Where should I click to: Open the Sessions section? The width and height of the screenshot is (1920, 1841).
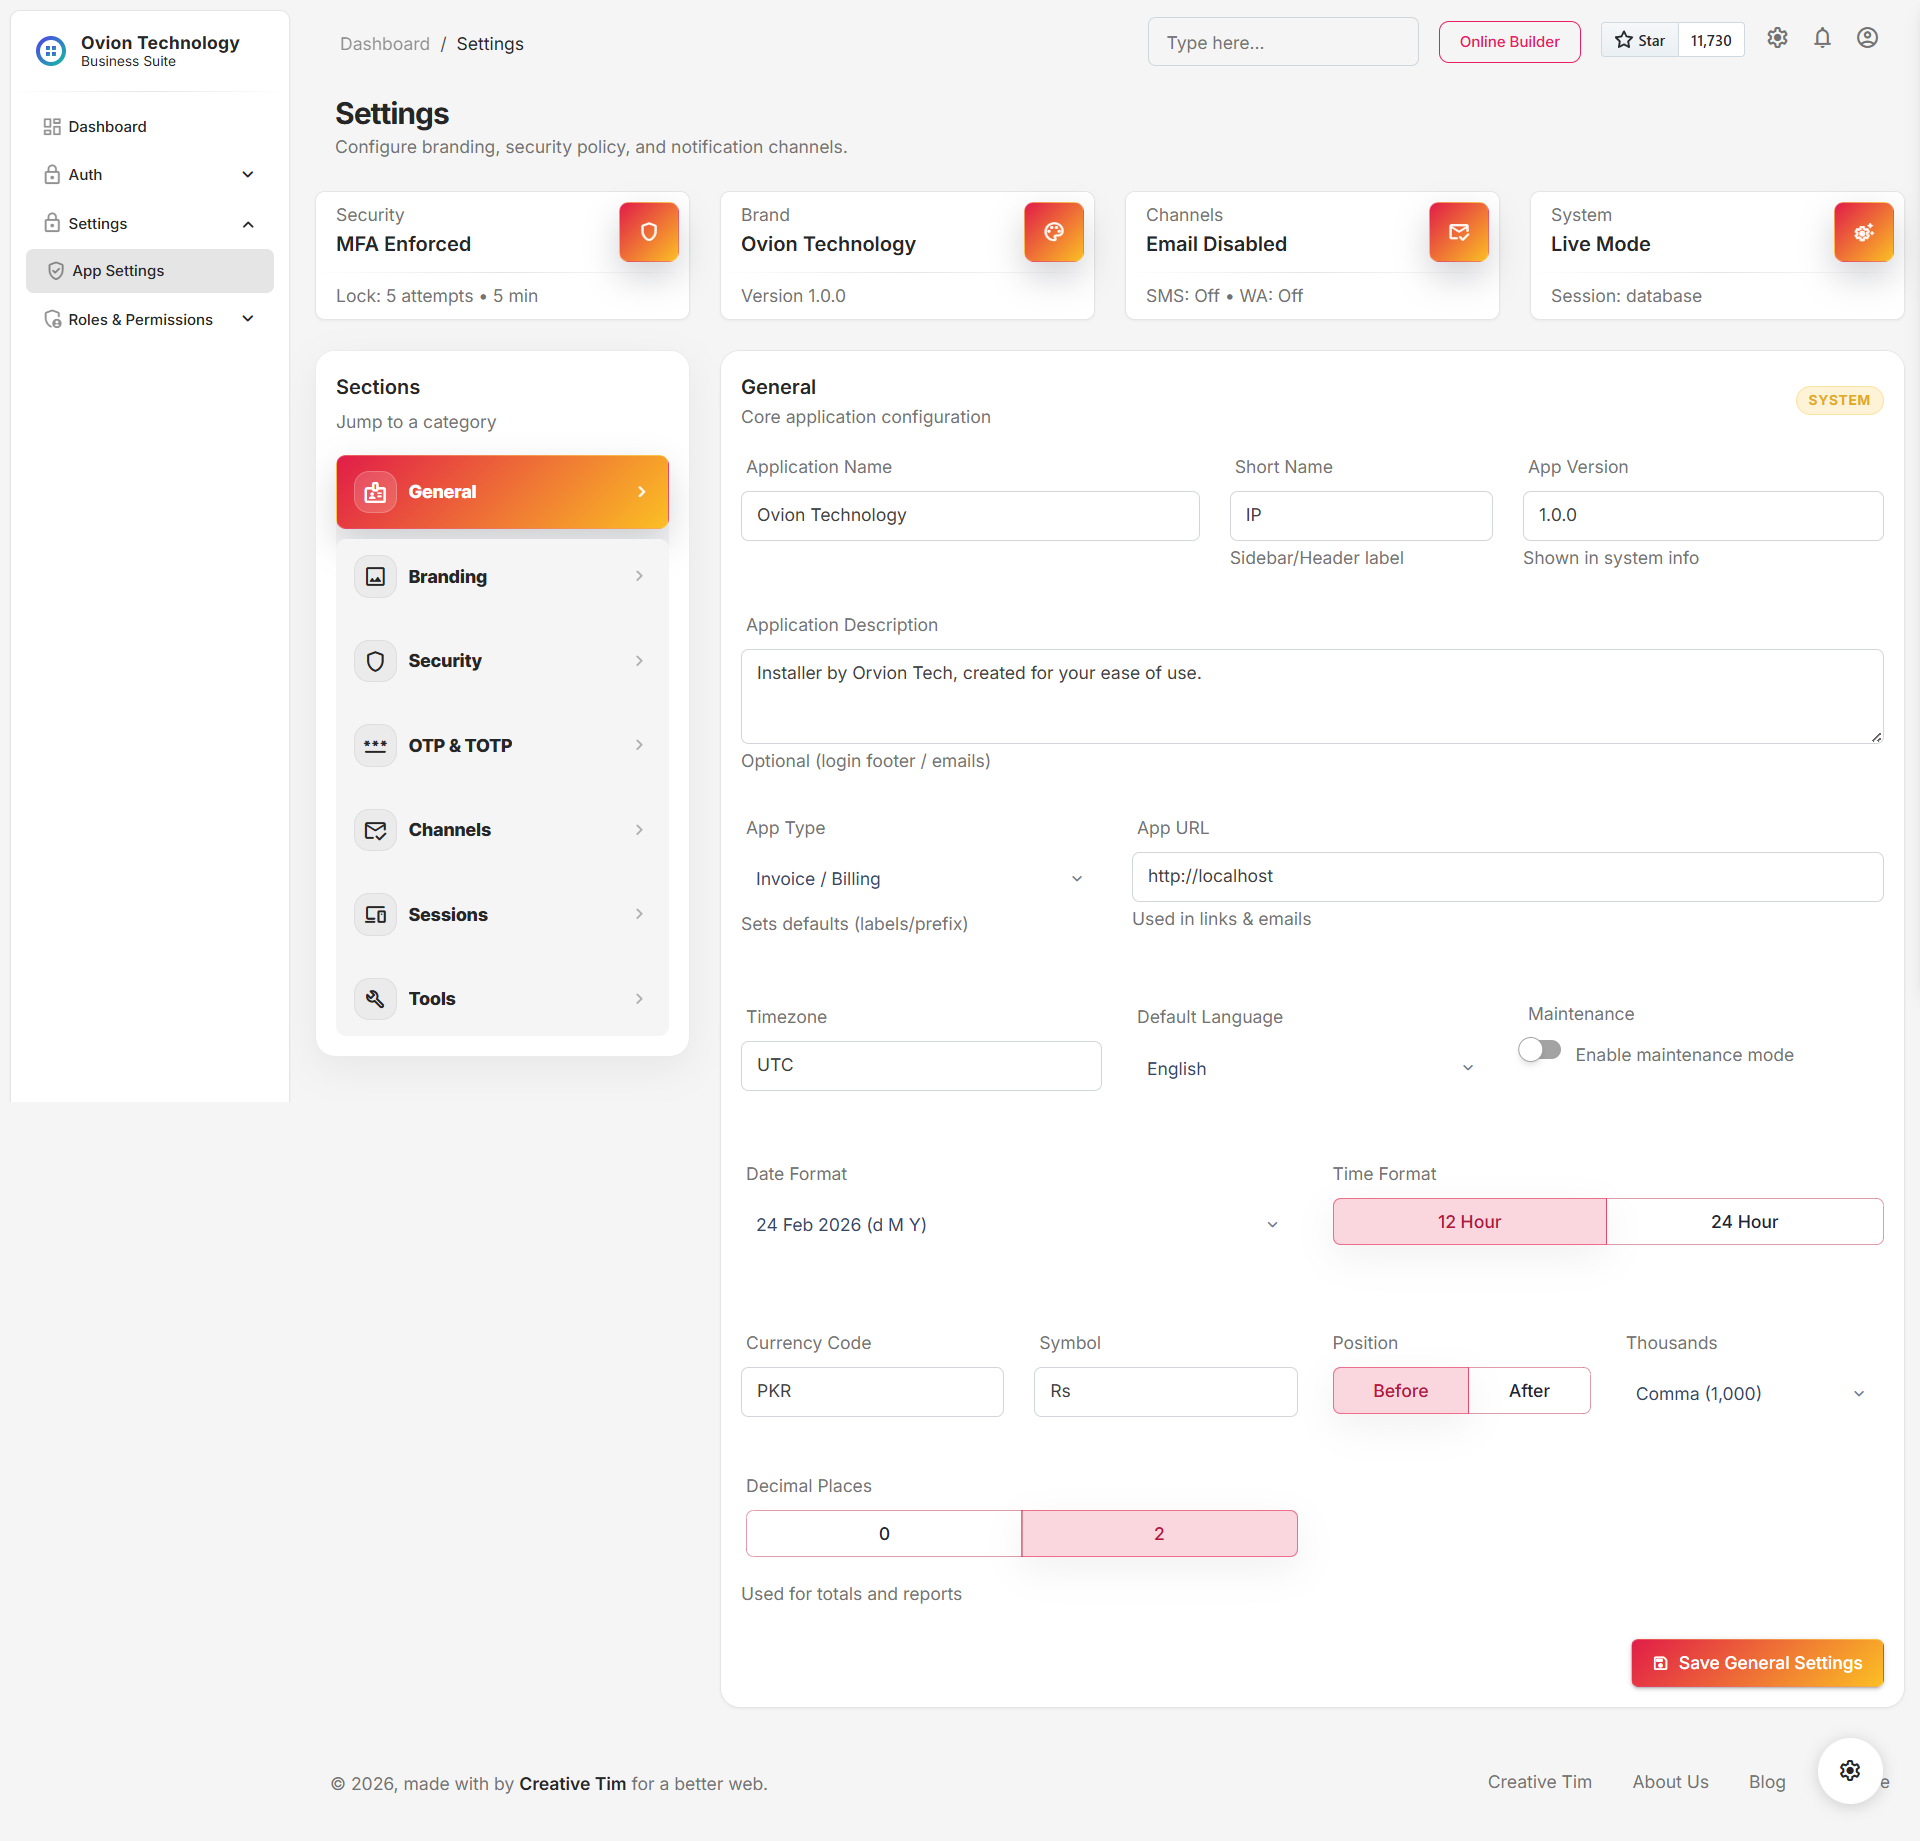[502, 913]
